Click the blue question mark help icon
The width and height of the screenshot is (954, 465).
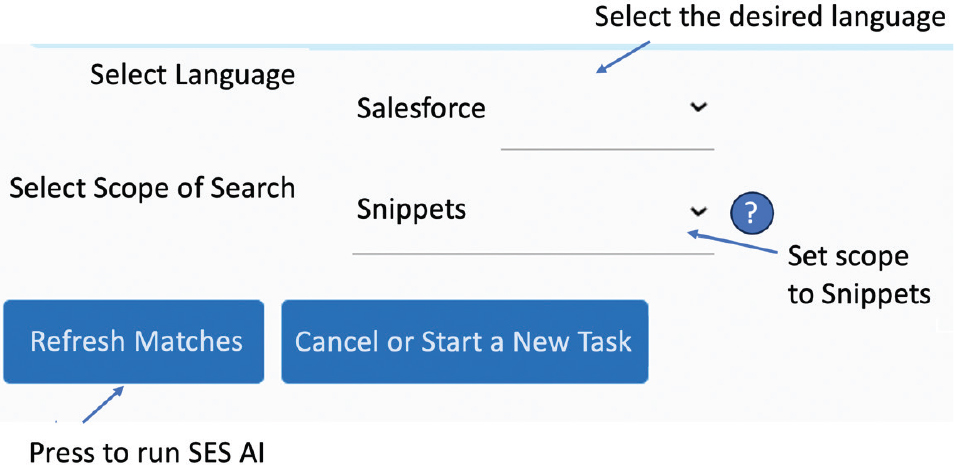coord(752,212)
